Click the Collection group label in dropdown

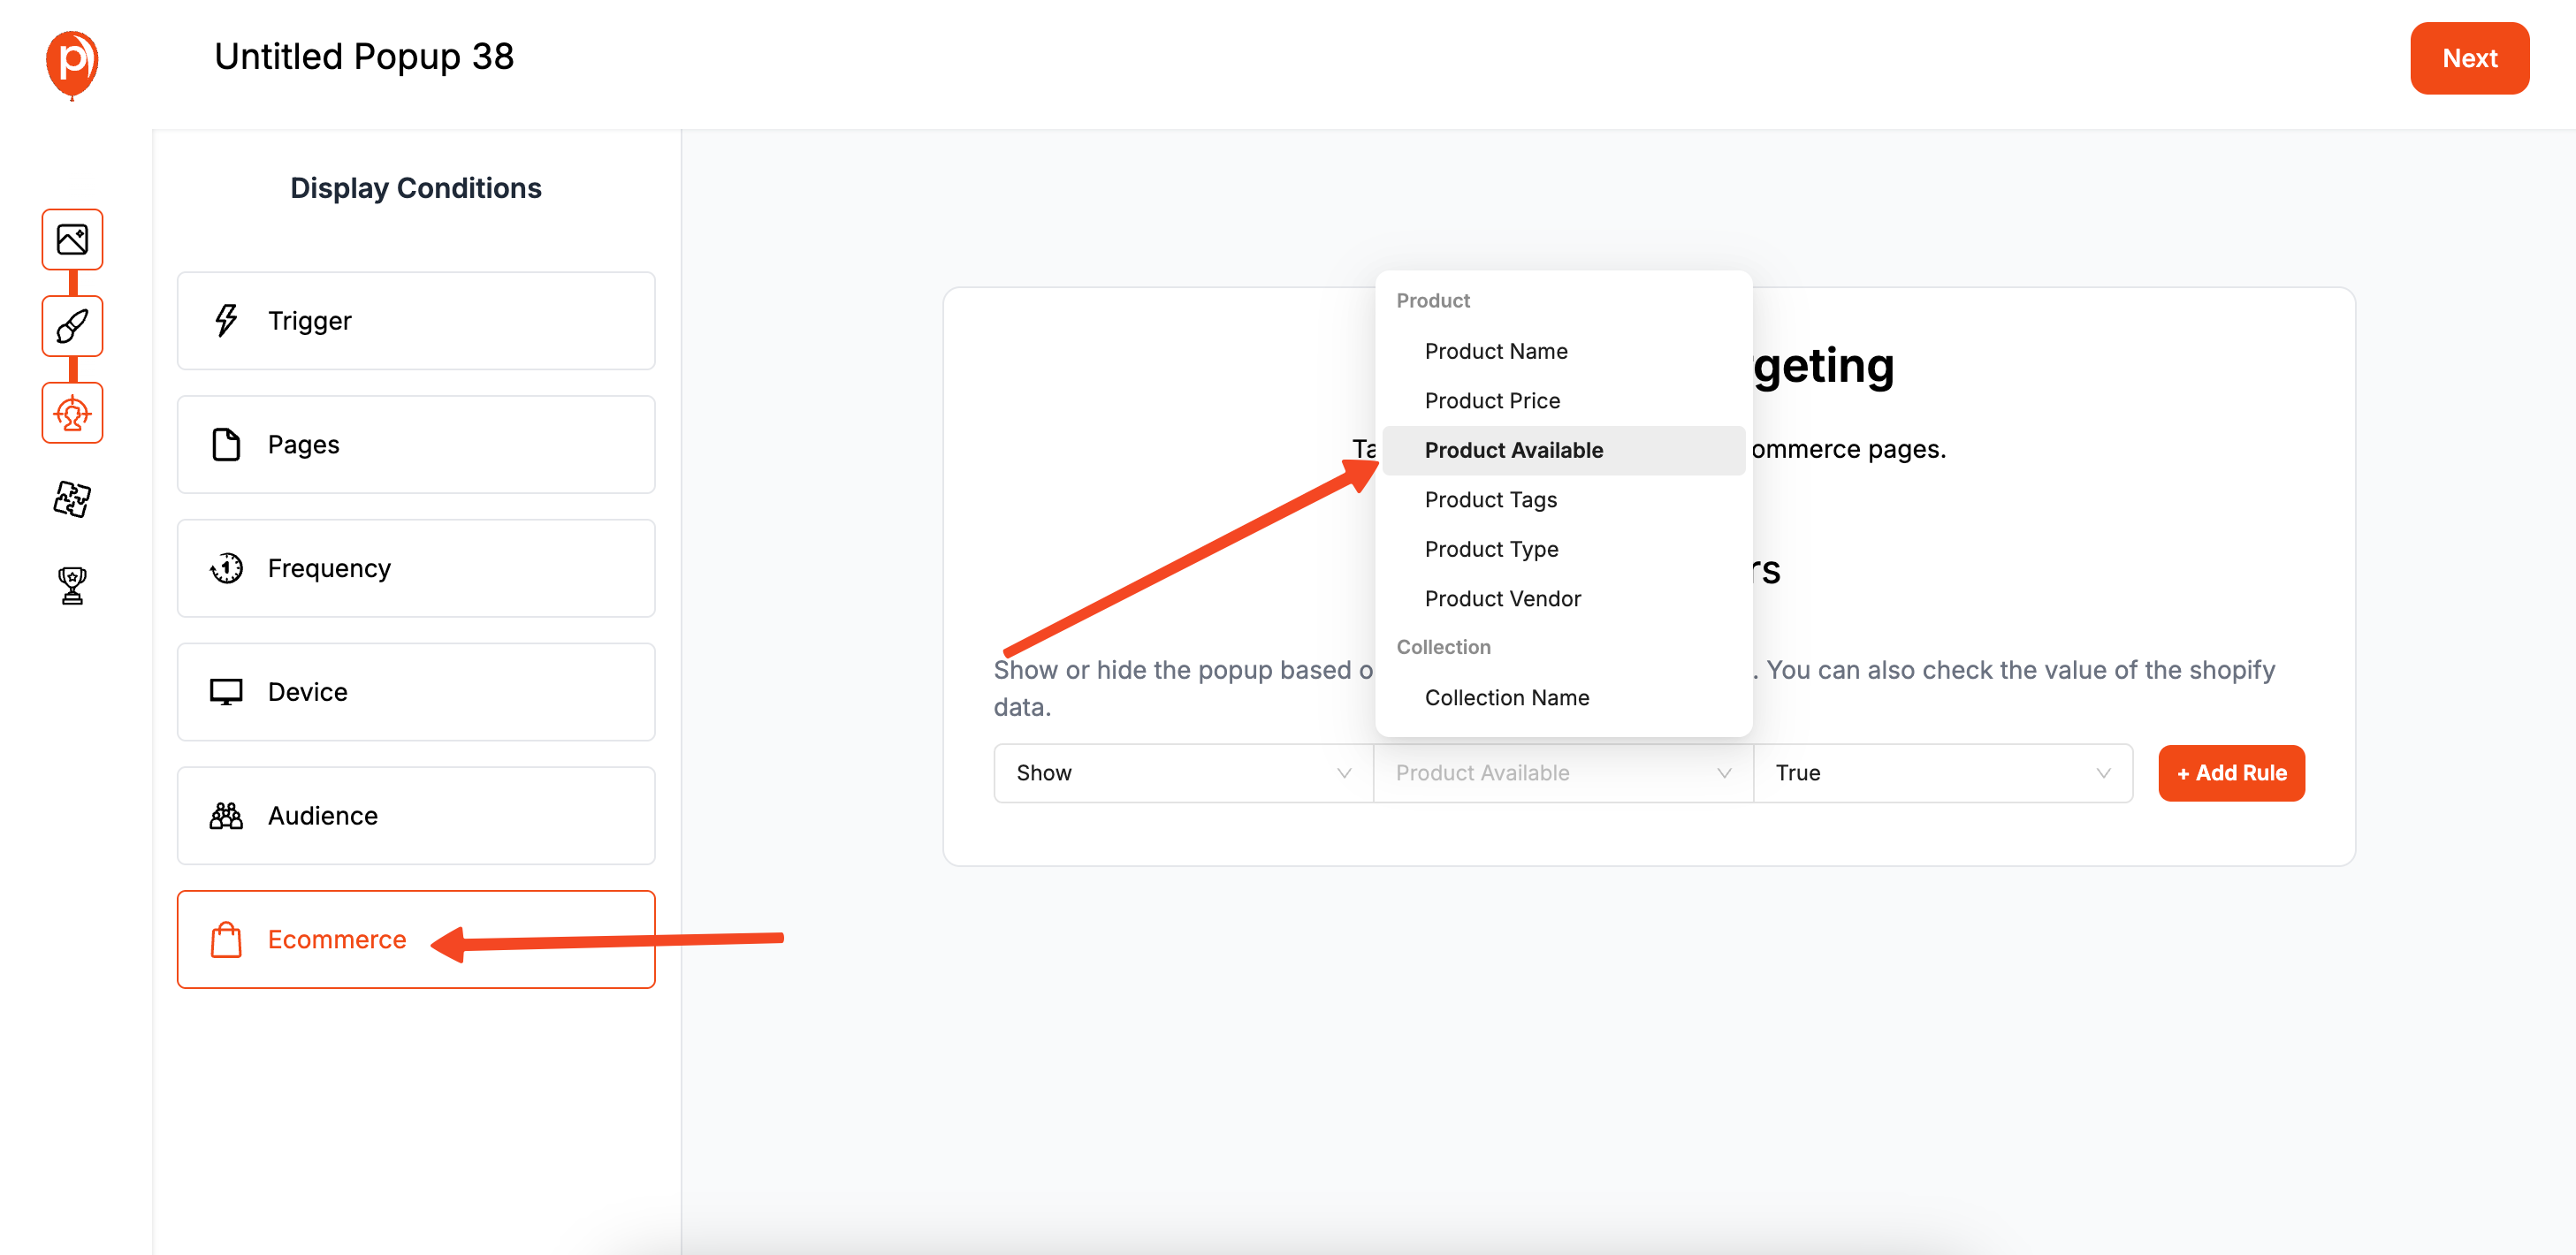point(1443,647)
